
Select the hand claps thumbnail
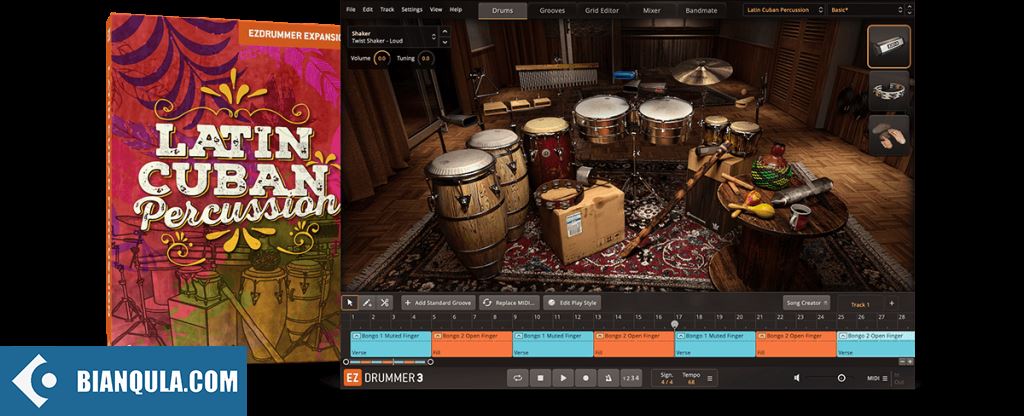click(x=889, y=135)
